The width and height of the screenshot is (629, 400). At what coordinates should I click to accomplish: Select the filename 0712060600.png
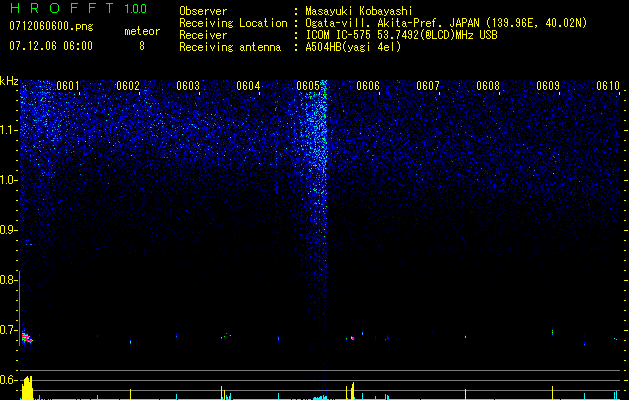[51, 26]
